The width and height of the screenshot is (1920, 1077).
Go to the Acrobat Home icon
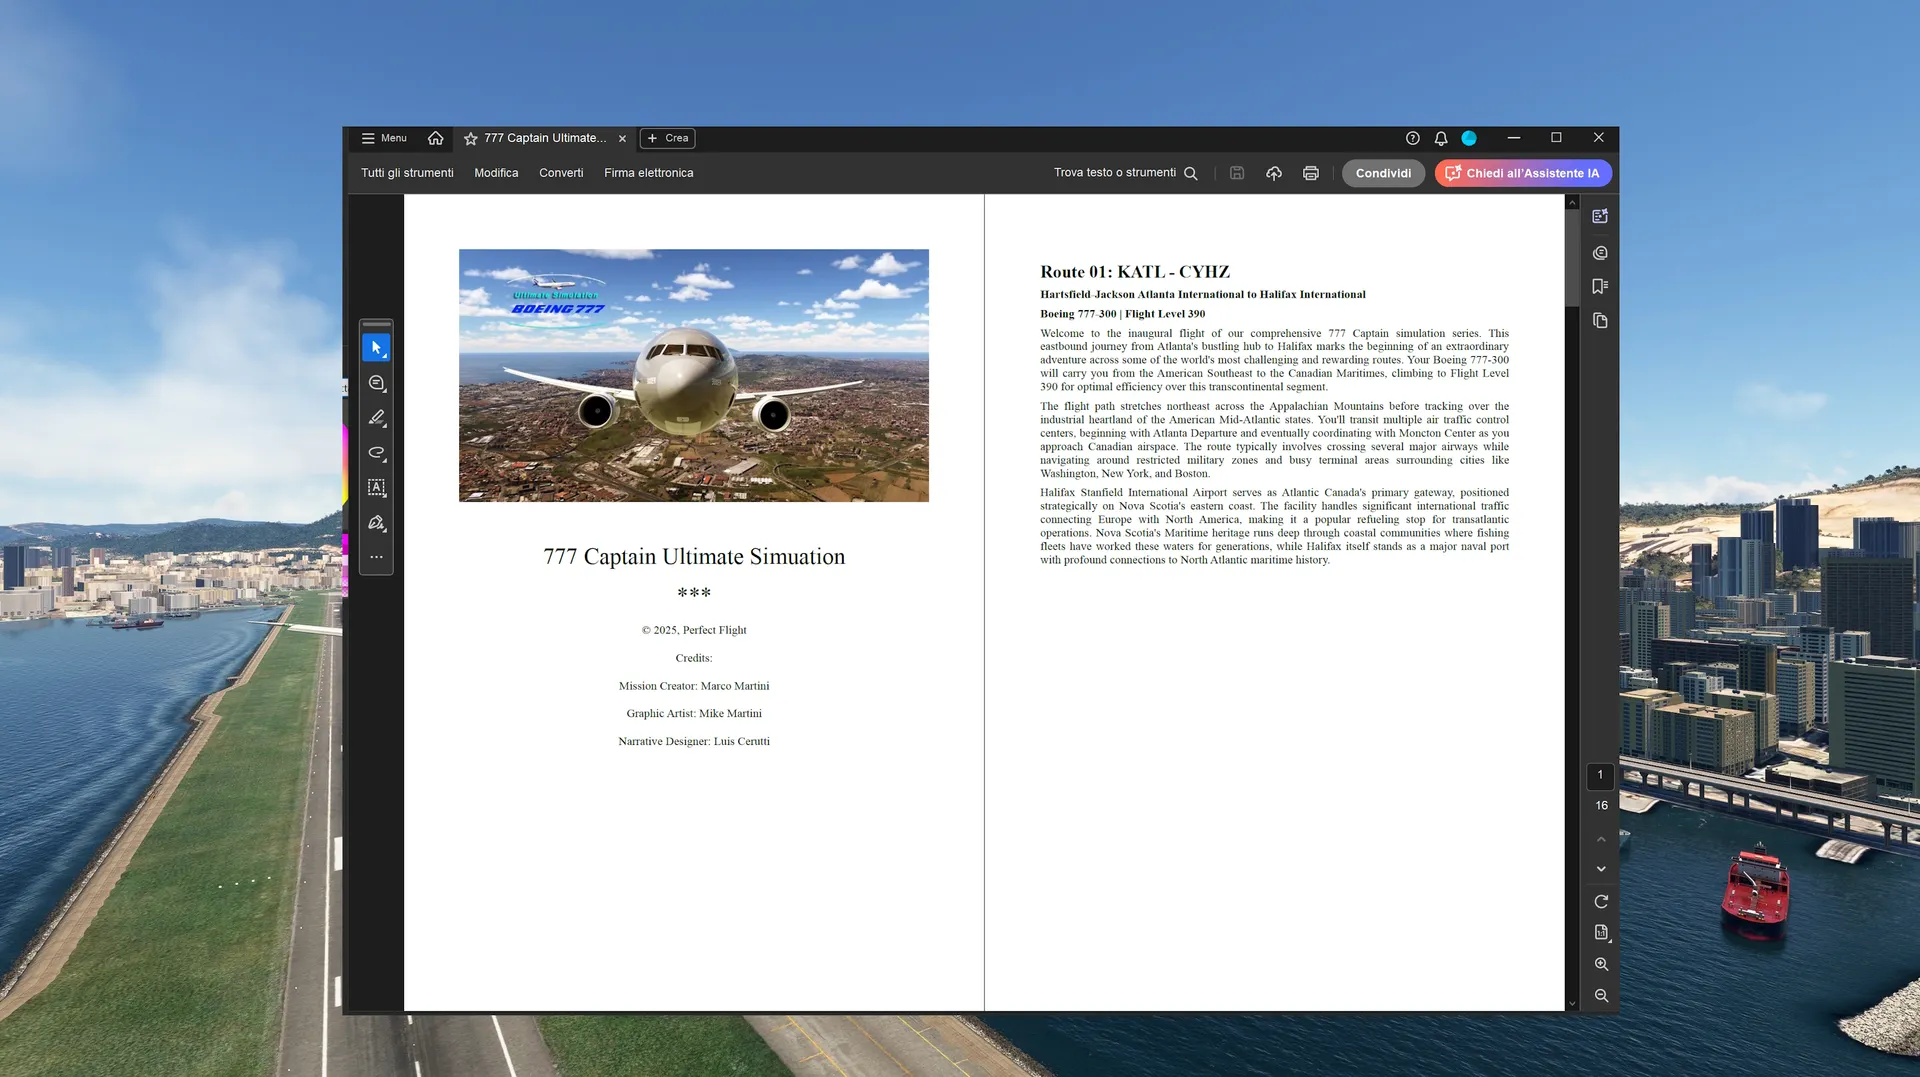tap(435, 138)
